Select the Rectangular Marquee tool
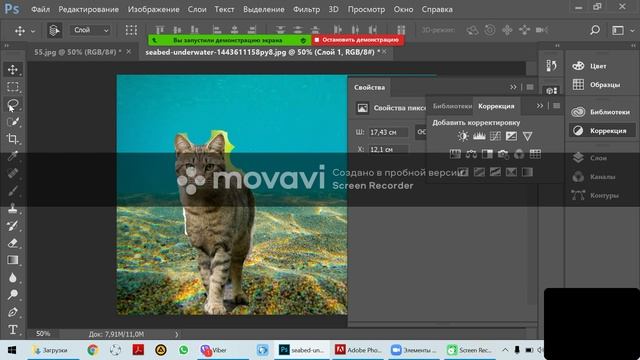 tap(13, 87)
